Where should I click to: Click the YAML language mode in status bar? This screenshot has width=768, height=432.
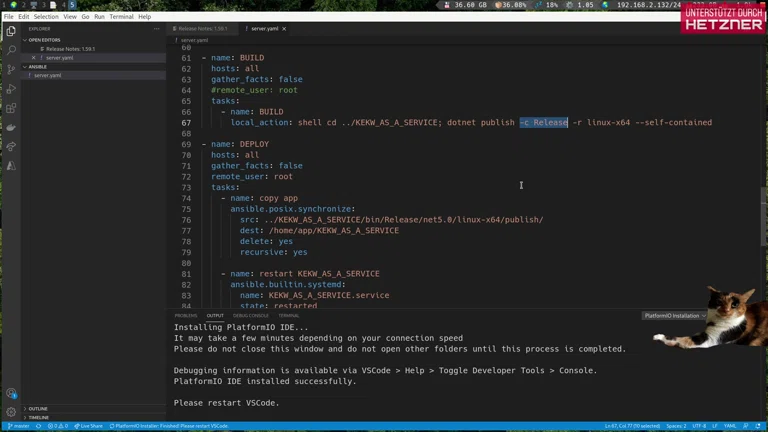(x=729, y=426)
